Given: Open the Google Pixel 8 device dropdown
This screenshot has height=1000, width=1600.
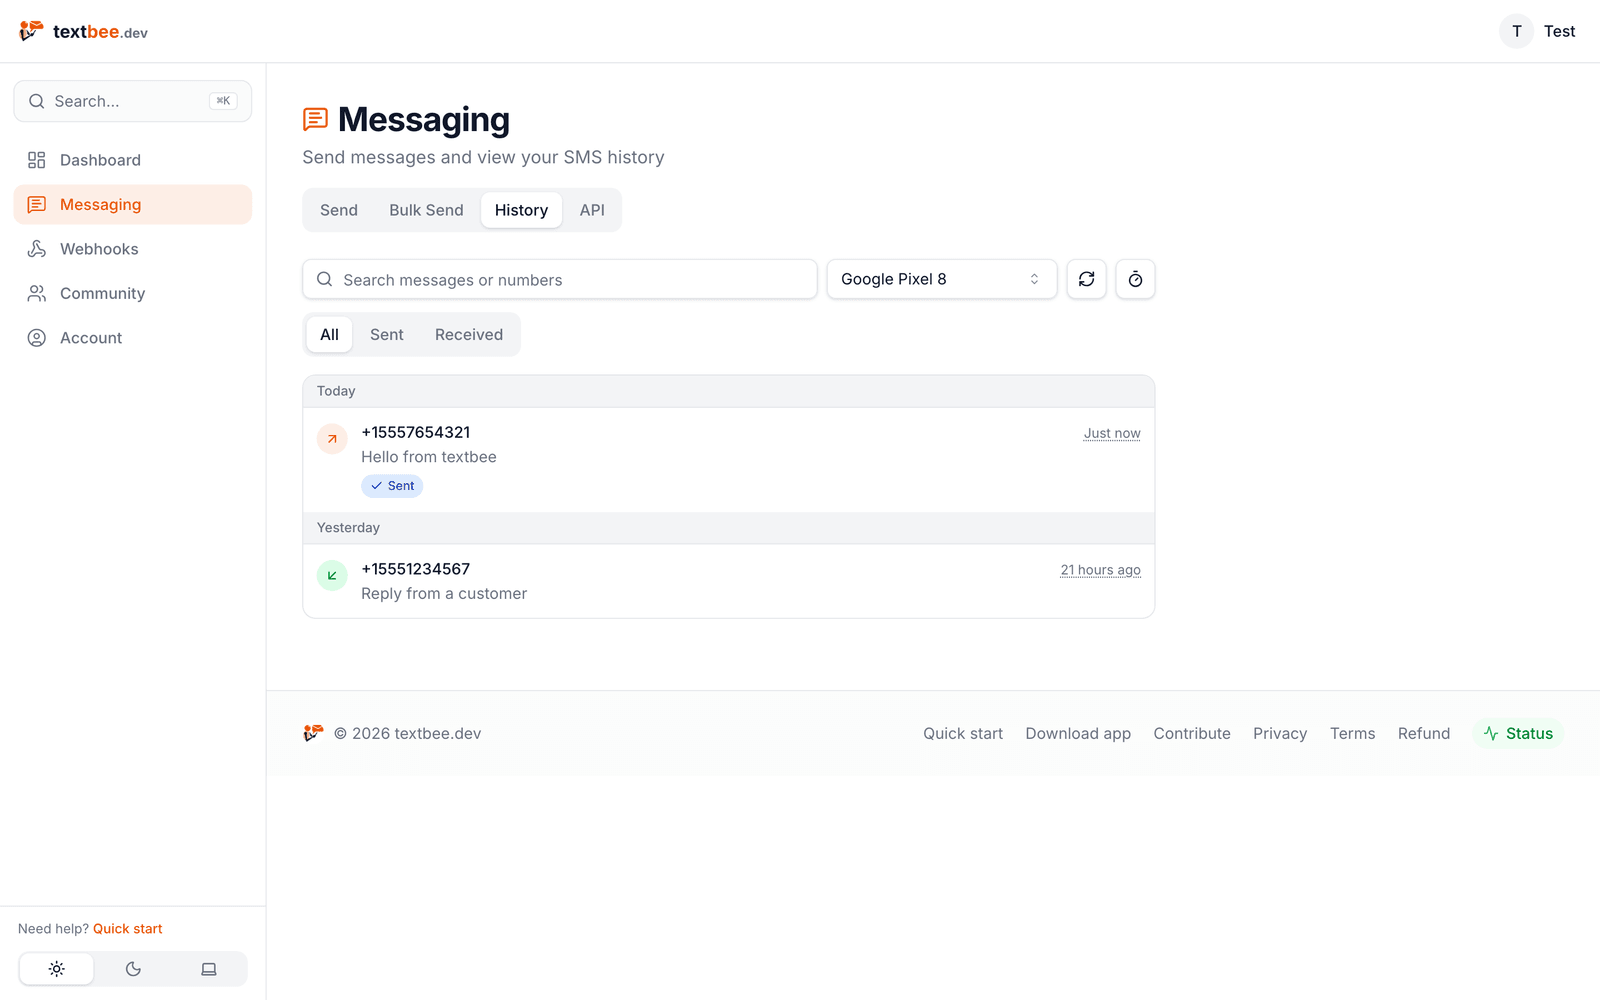Looking at the screenshot, I should point(942,279).
